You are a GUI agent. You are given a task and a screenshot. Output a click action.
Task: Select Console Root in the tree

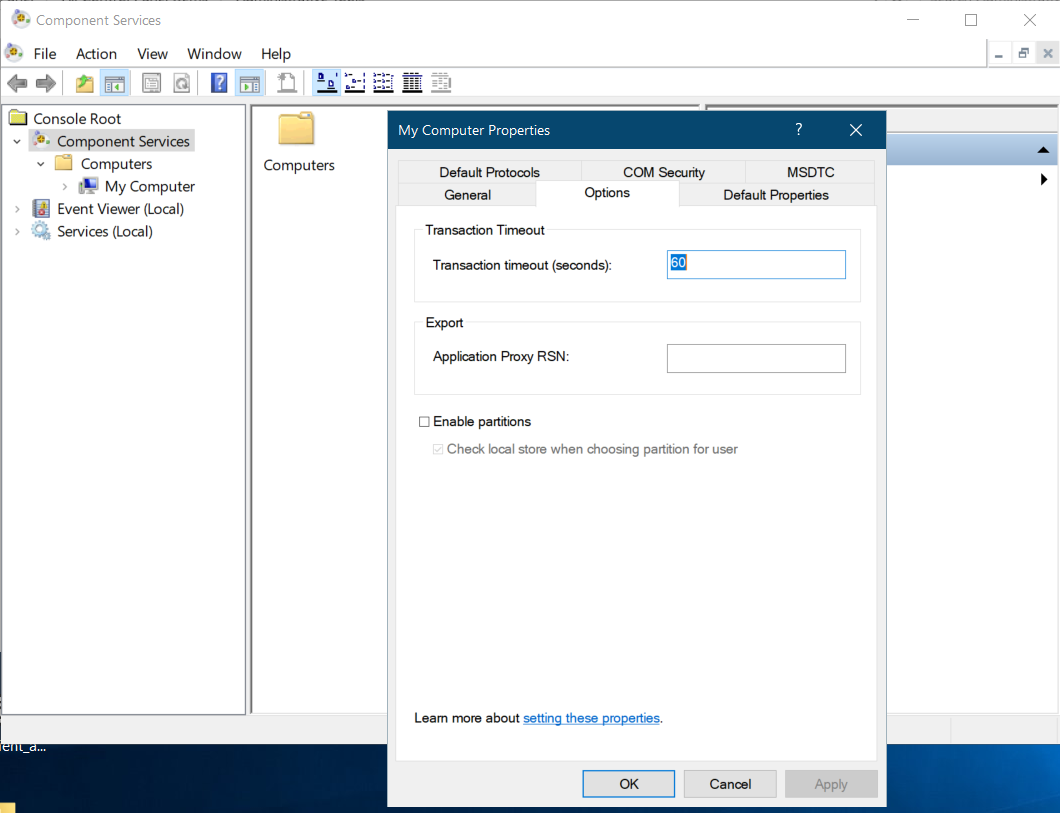pos(77,118)
